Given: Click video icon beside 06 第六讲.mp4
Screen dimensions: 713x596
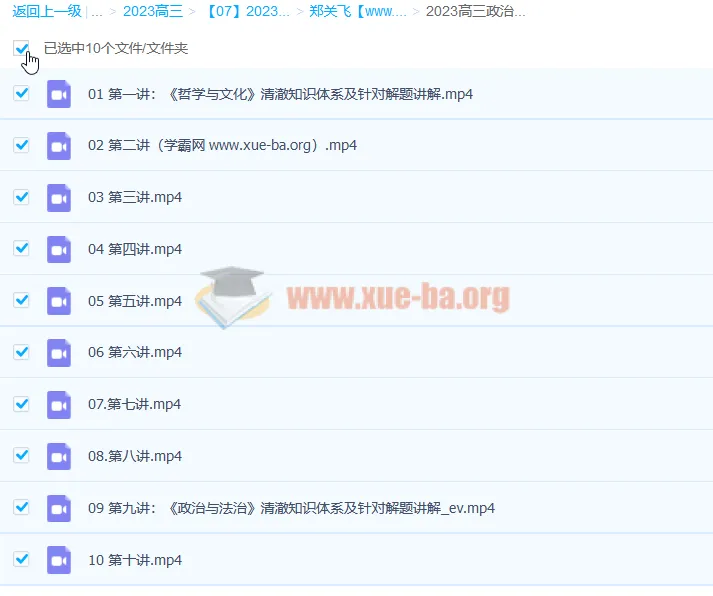Looking at the screenshot, I should 59,352.
